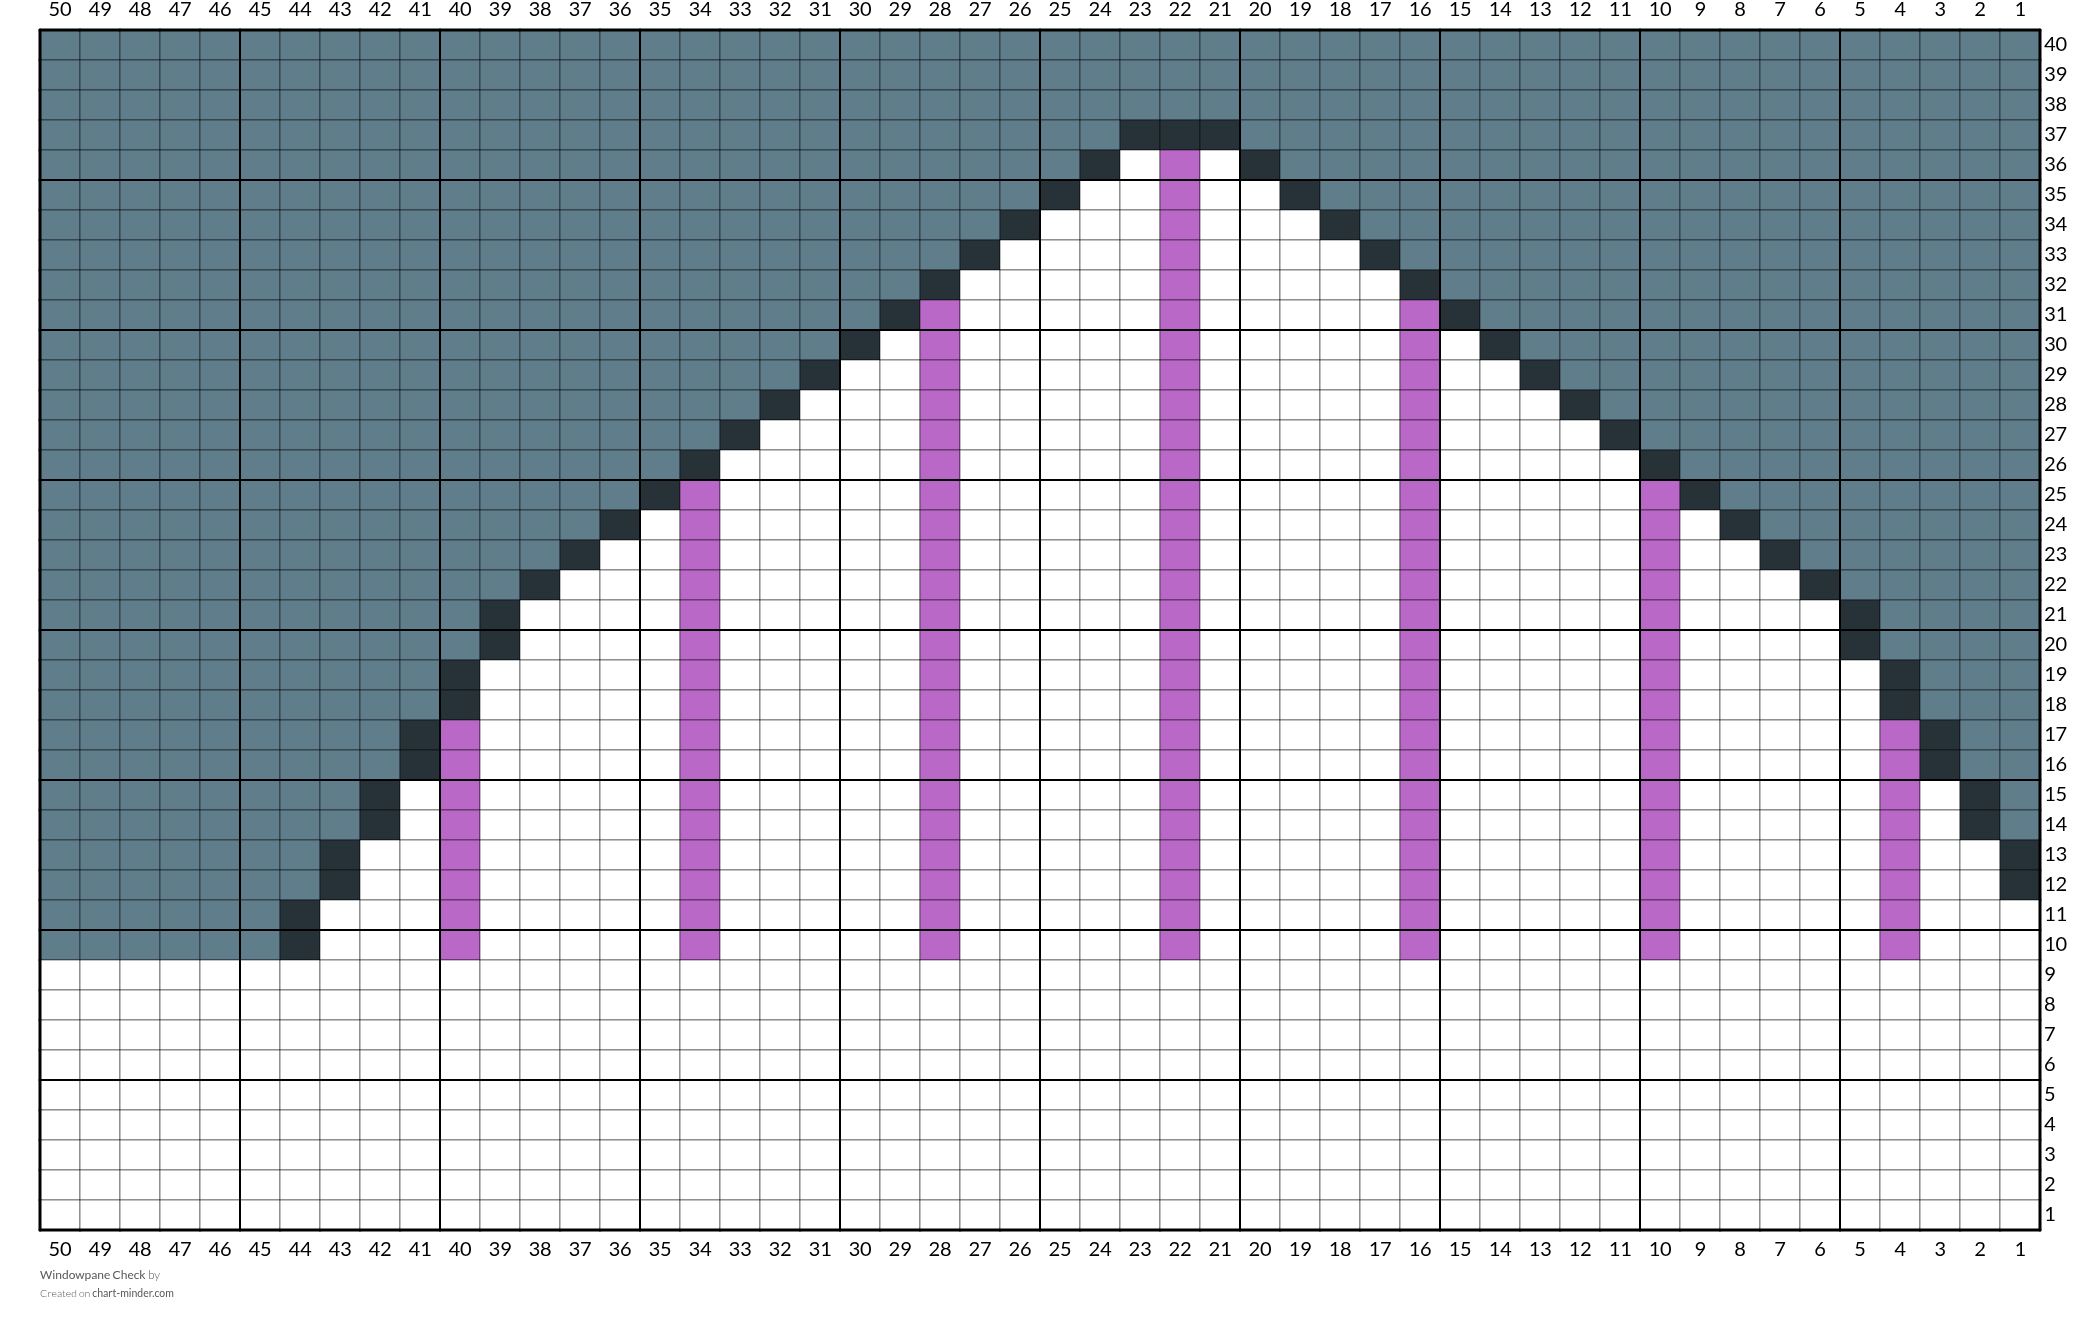Click the topmost purple cell in column 40
Screen dimensions: 2080x1323
460,735
